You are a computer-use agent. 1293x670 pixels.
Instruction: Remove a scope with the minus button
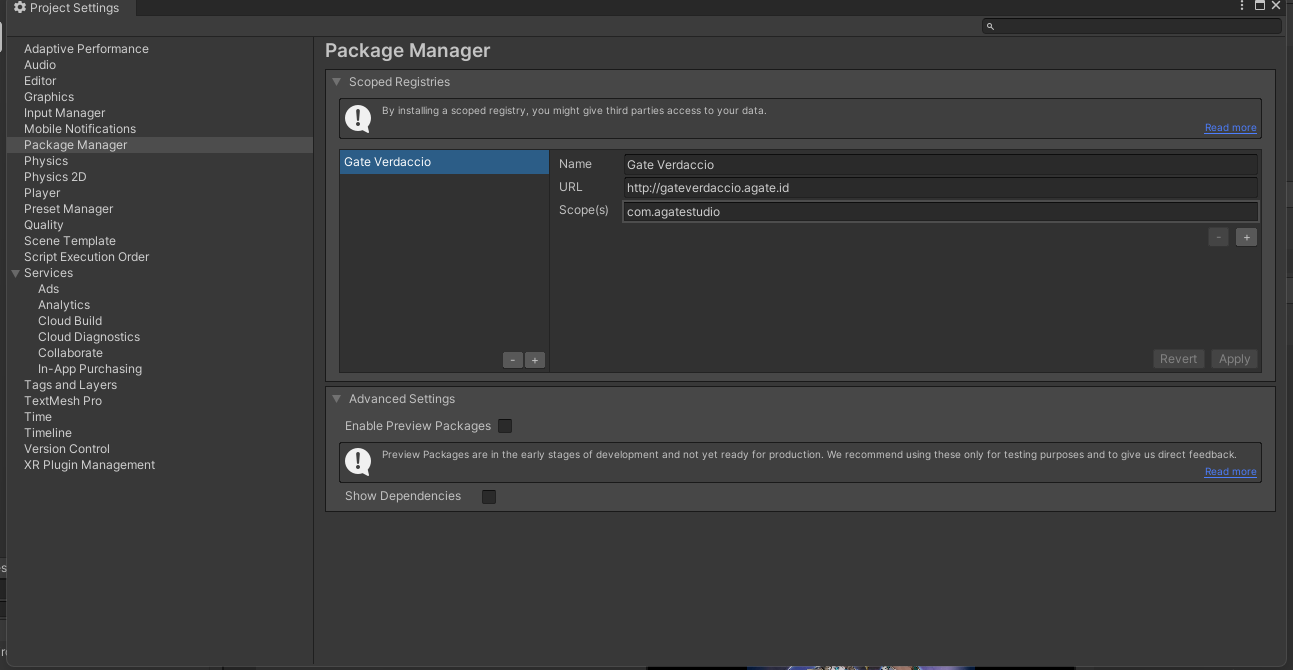click(x=1218, y=237)
